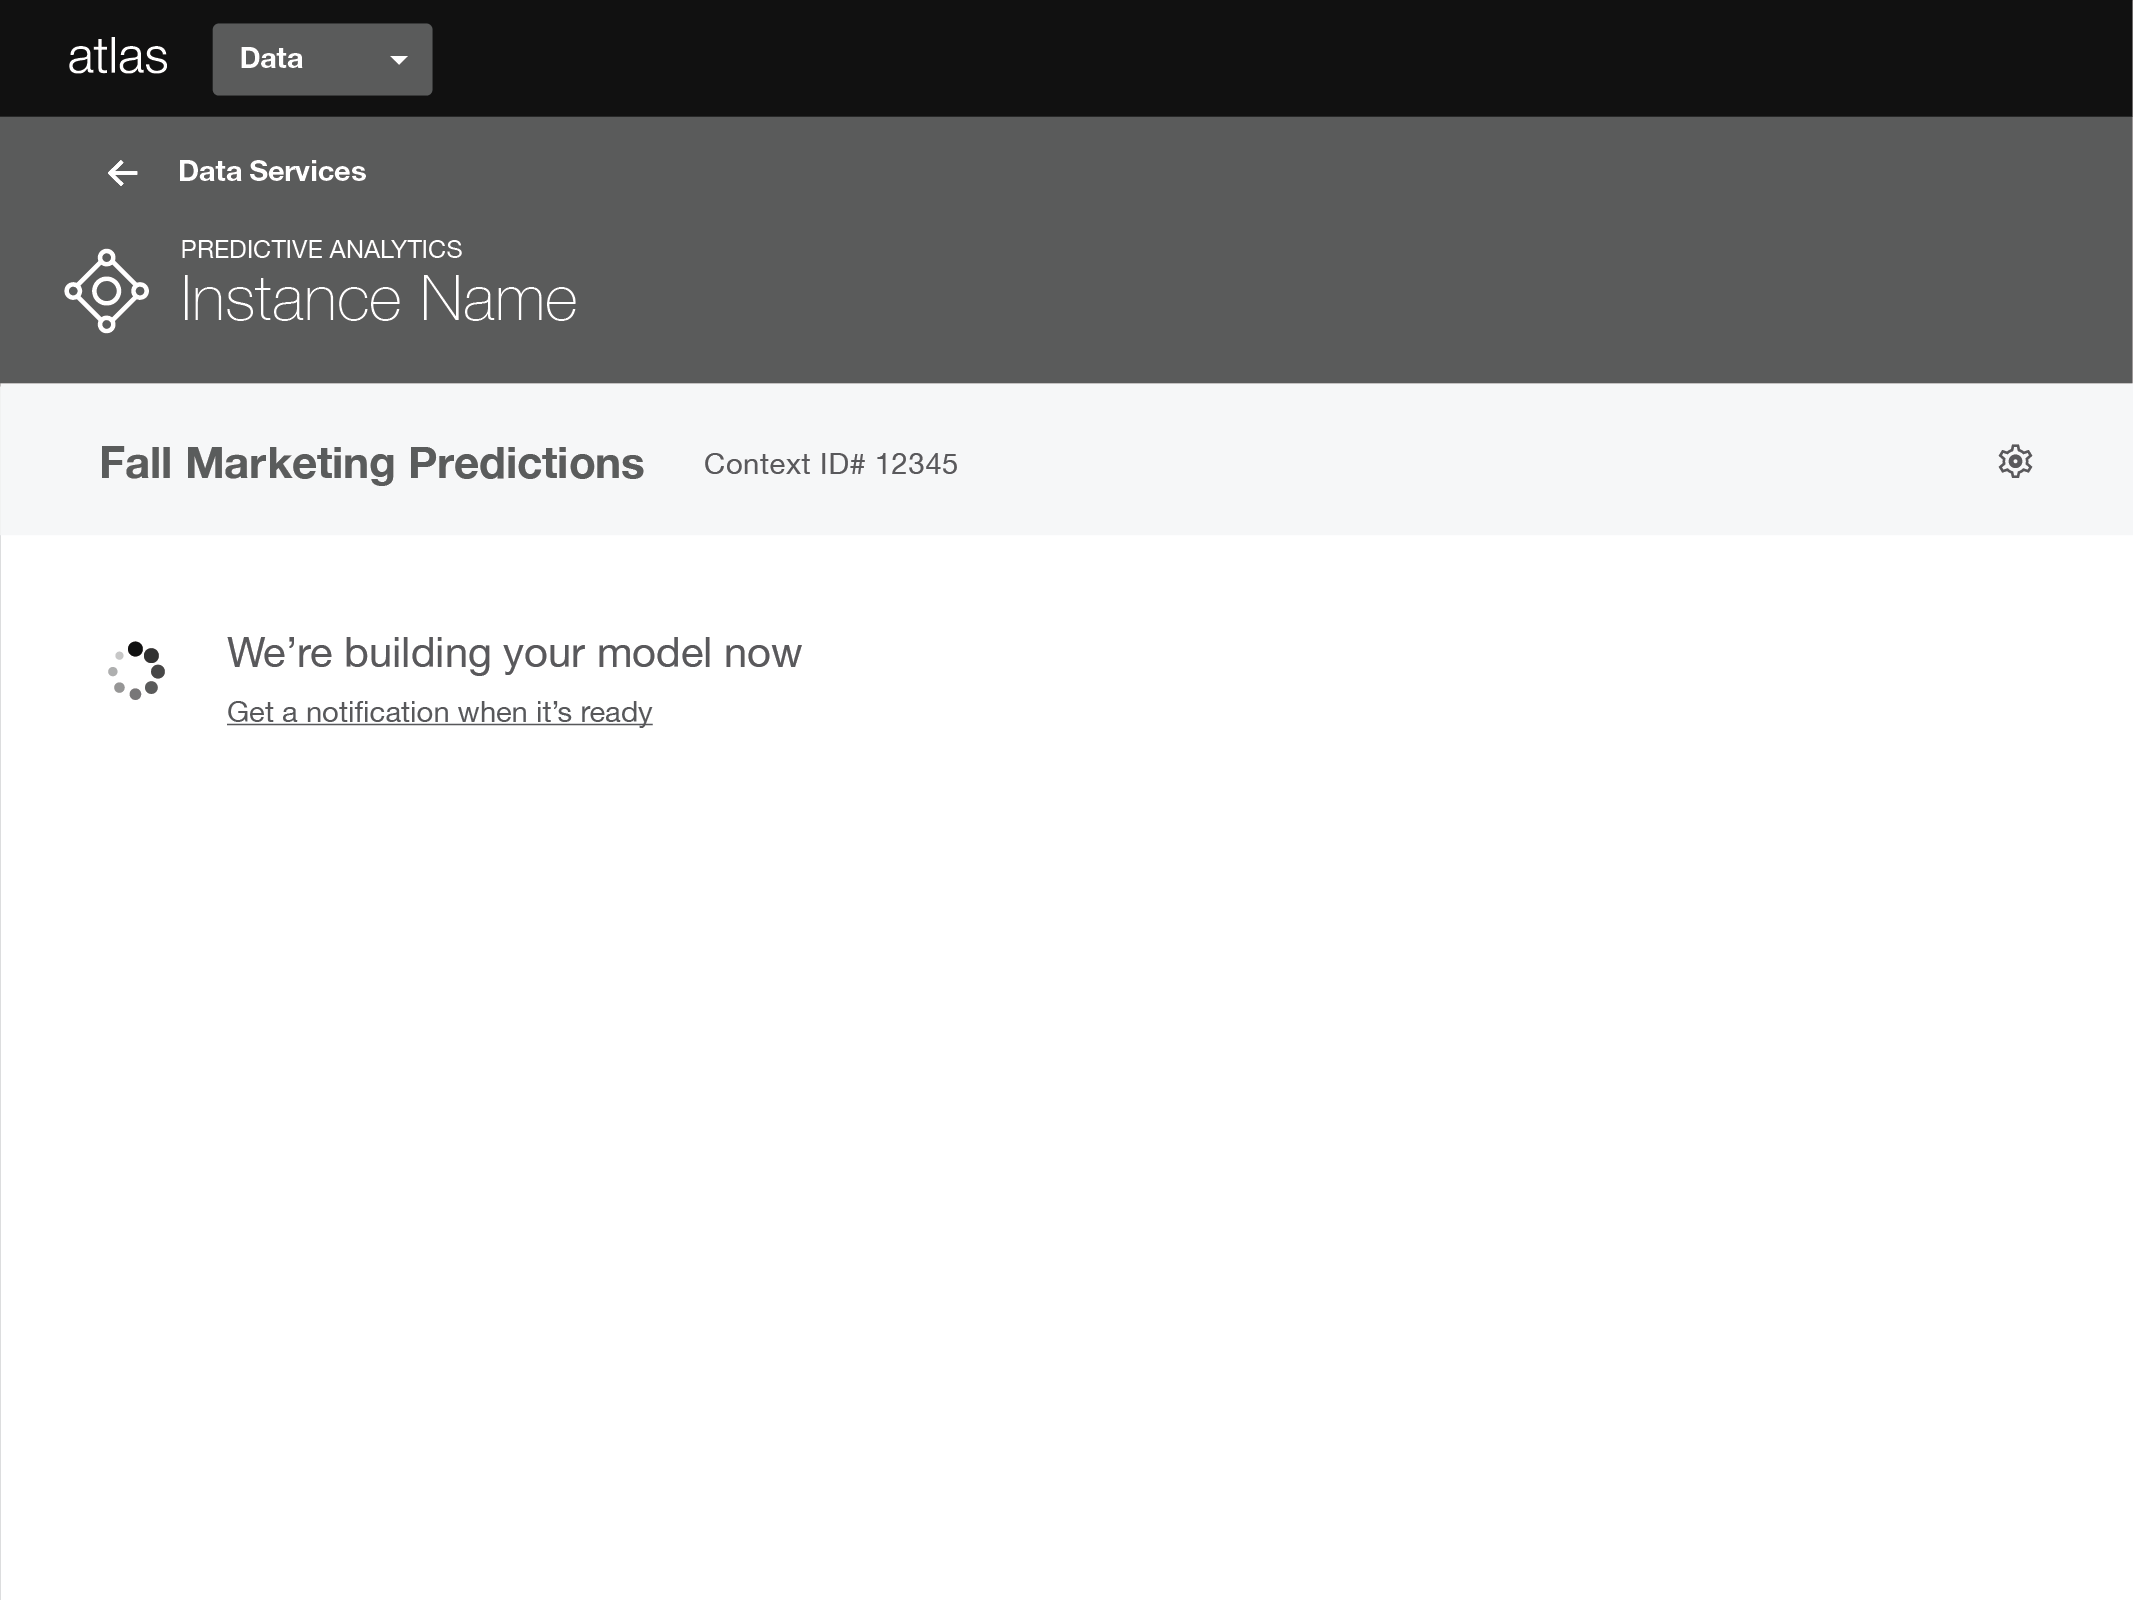Click the Instance Name heading
Image resolution: width=2133 pixels, height=1600 pixels.
pyautogui.click(x=379, y=299)
